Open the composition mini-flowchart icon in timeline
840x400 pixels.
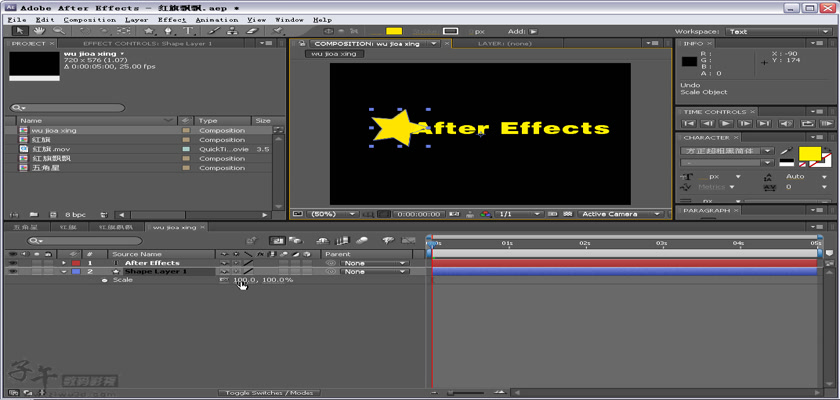click(x=251, y=241)
